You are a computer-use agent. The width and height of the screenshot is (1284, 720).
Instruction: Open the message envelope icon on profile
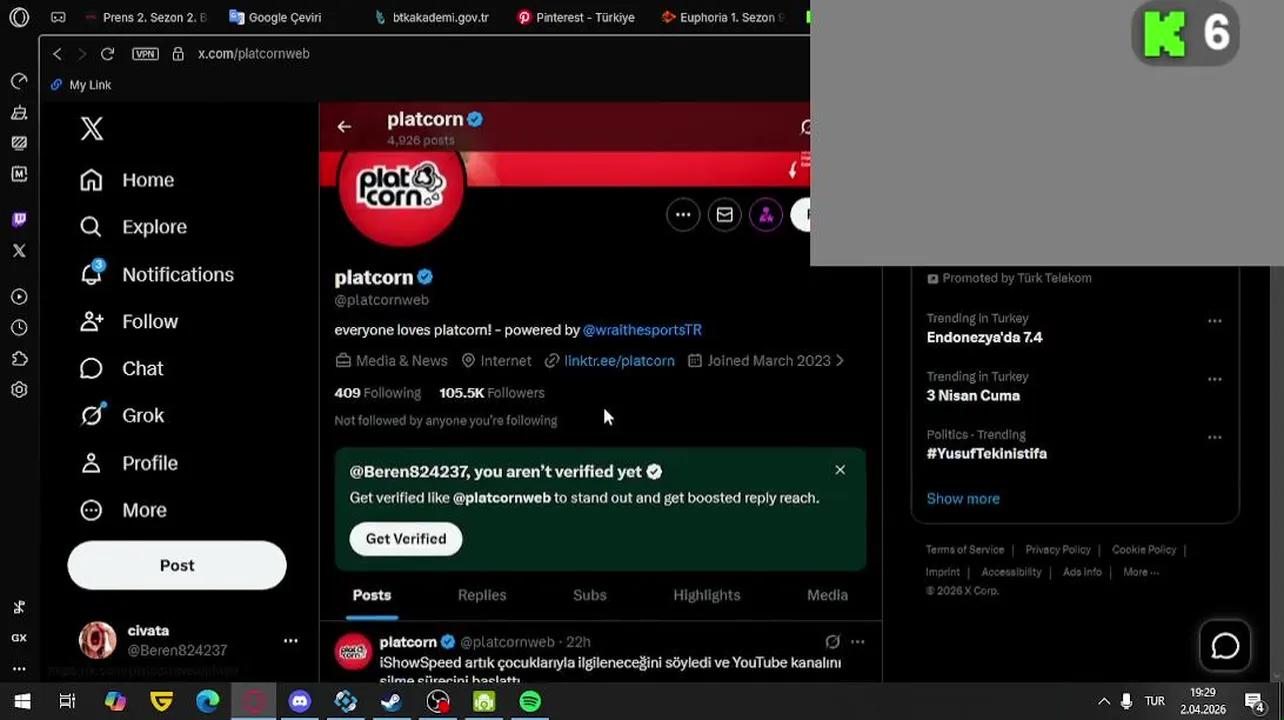(724, 214)
